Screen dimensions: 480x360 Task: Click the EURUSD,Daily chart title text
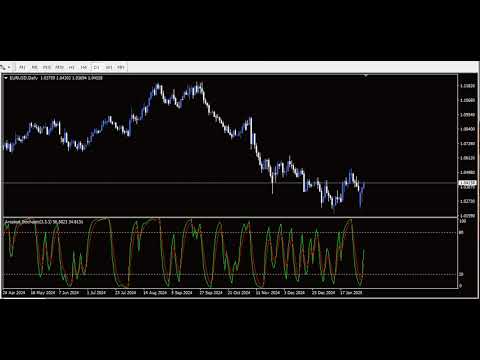tap(23, 78)
